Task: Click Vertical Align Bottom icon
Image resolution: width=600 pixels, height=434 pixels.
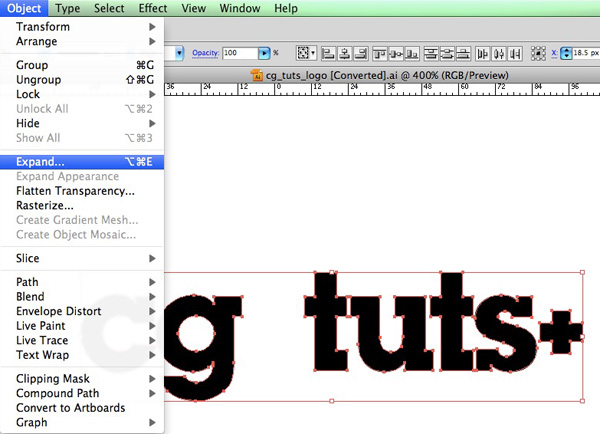Action: tap(412, 54)
